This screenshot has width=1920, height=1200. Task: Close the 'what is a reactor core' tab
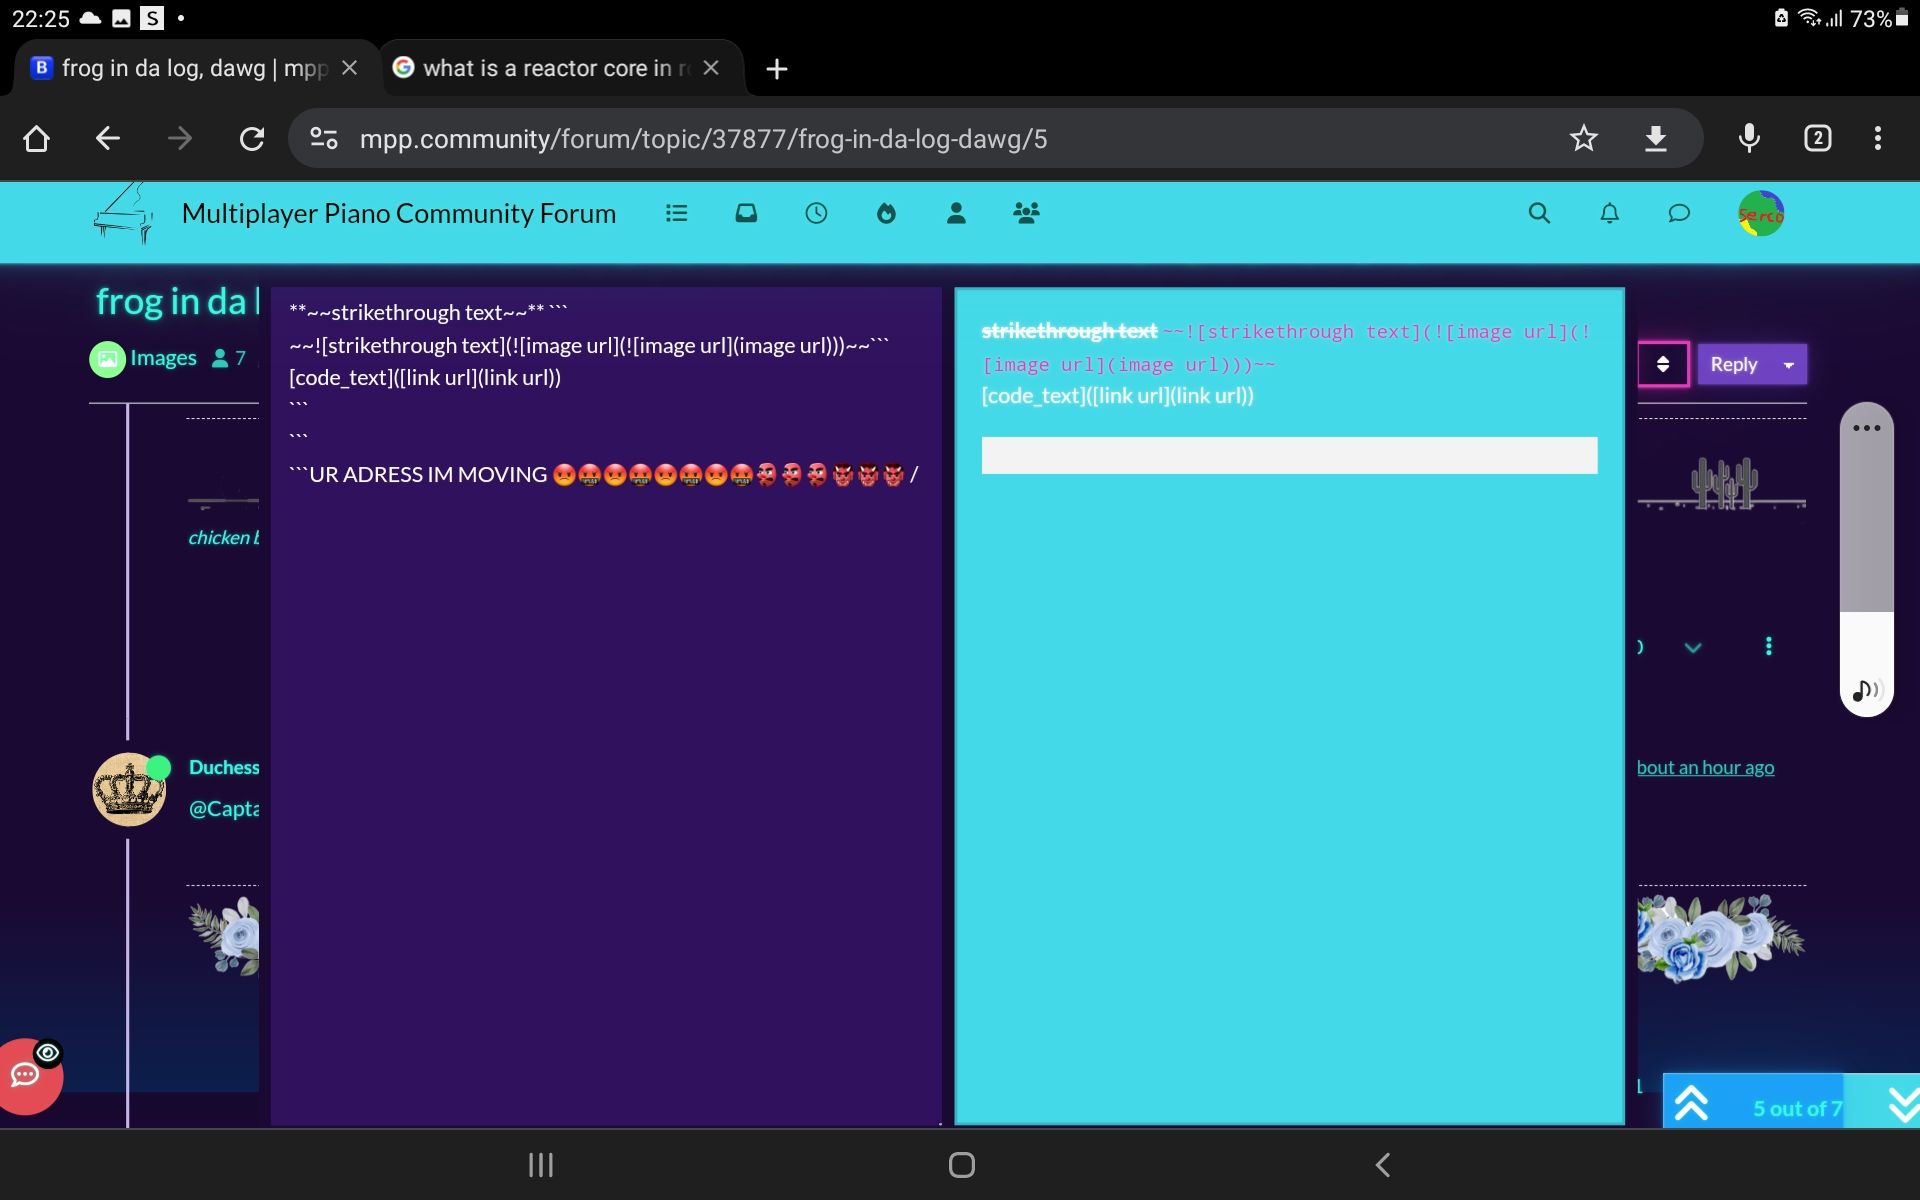(711, 68)
